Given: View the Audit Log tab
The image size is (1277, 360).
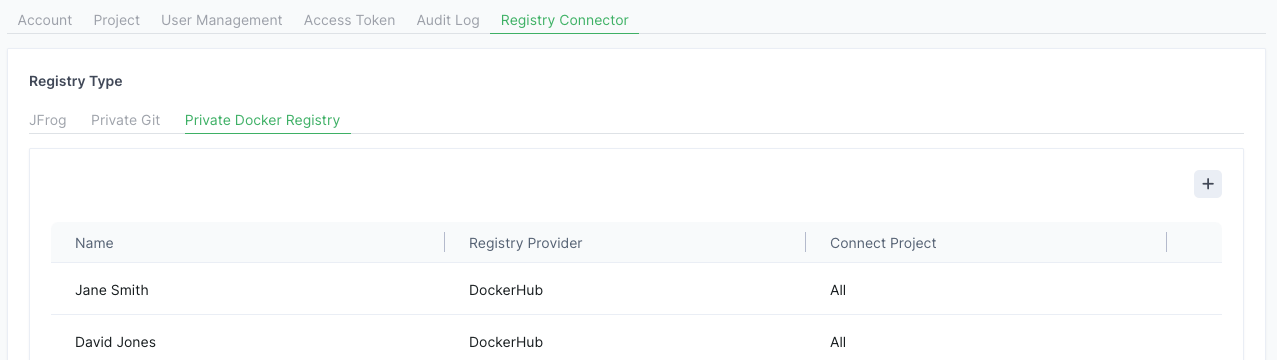Looking at the screenshot, I should [448, 20].
